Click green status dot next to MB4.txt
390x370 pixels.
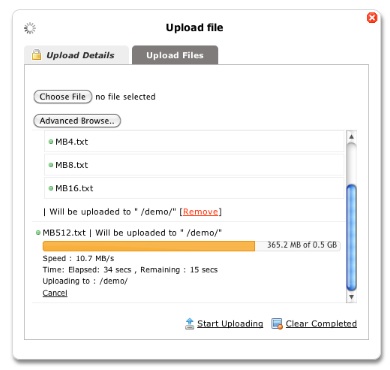pyautogui.click(x=51, y=142)
